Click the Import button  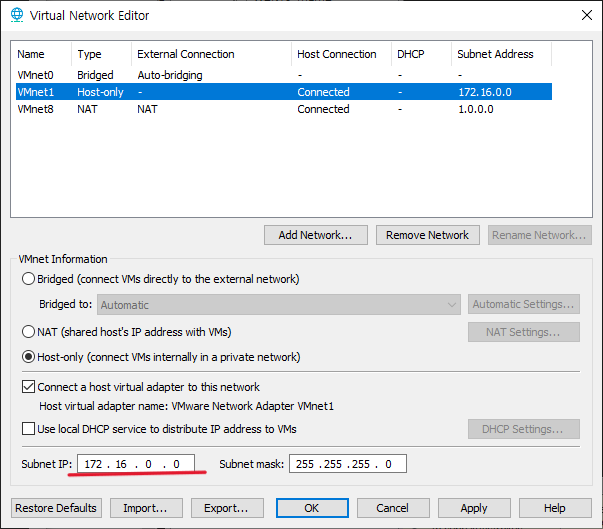(146, 508)
